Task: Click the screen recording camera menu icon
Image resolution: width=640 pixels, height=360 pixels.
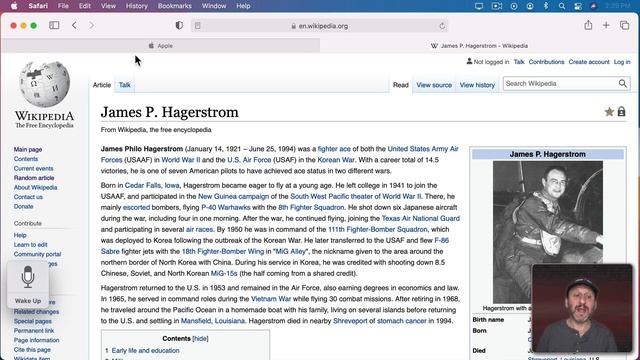Action: 497,6
